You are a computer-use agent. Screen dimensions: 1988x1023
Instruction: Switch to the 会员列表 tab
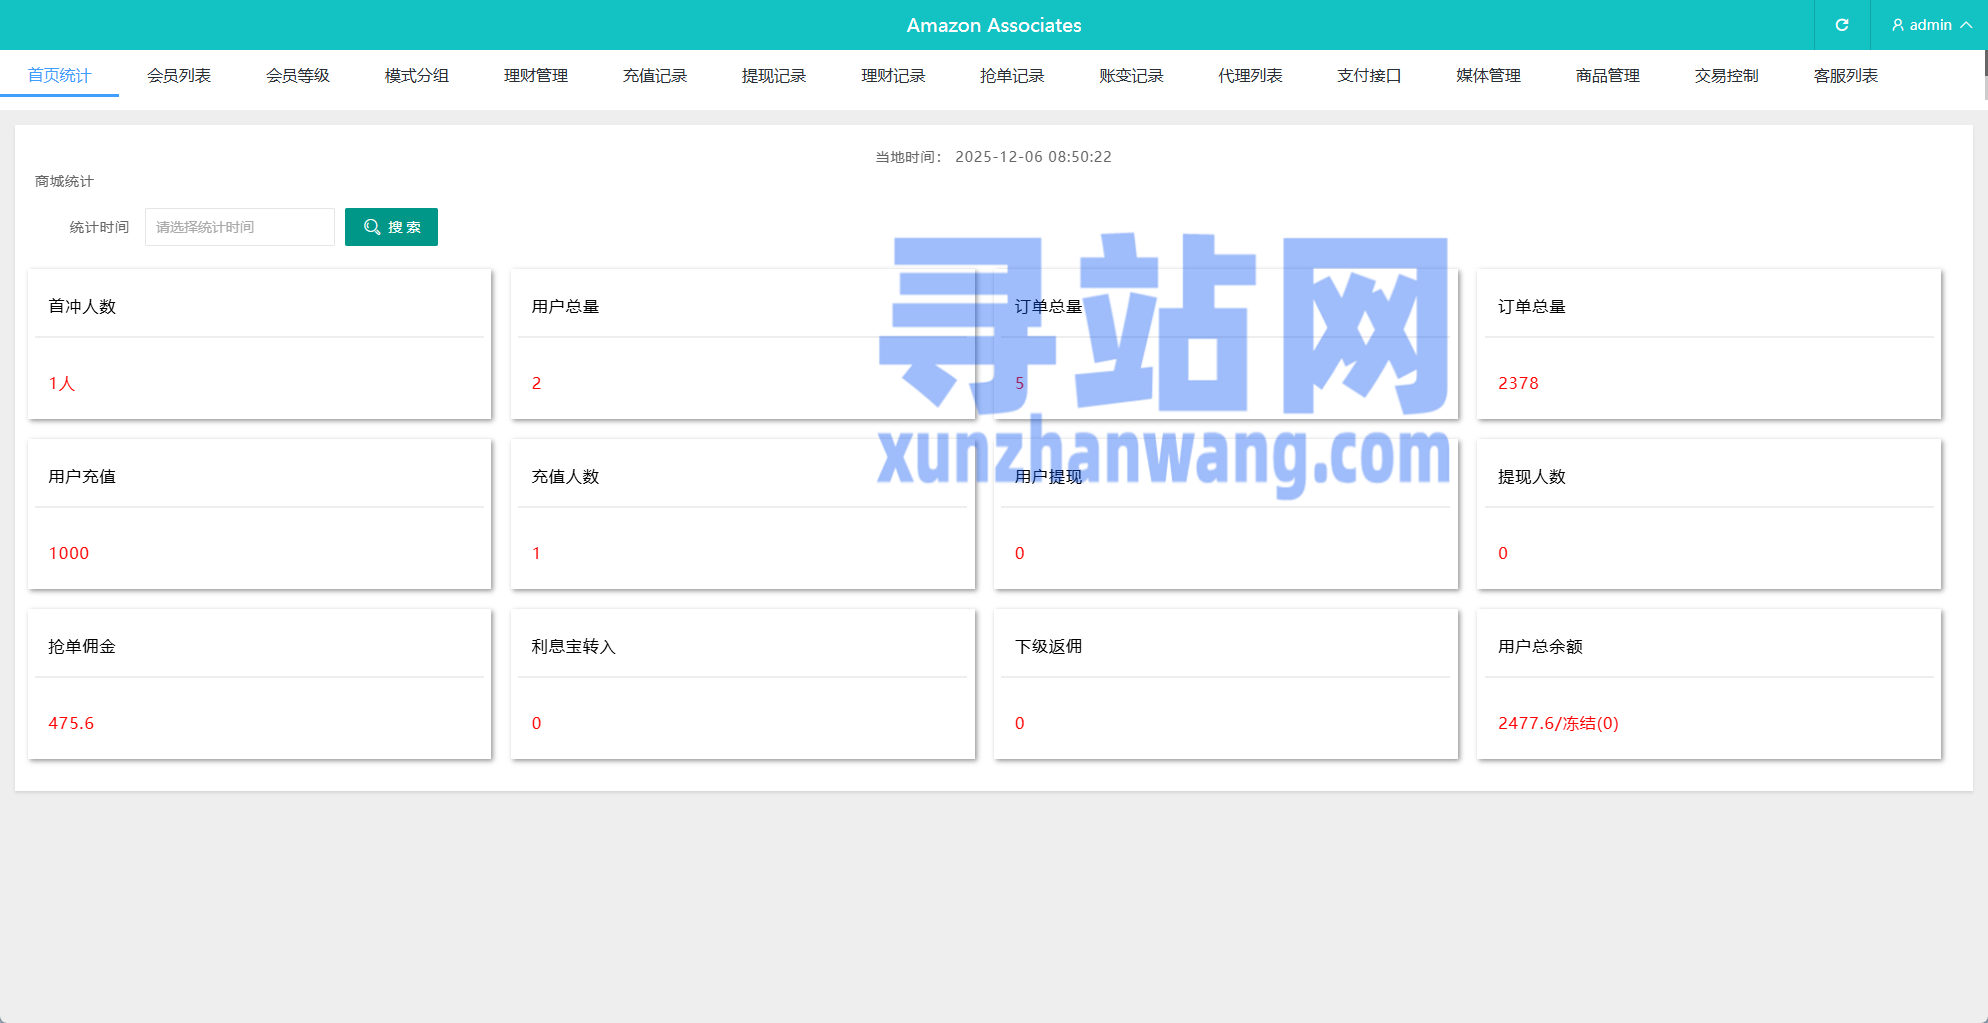[179, 74]
